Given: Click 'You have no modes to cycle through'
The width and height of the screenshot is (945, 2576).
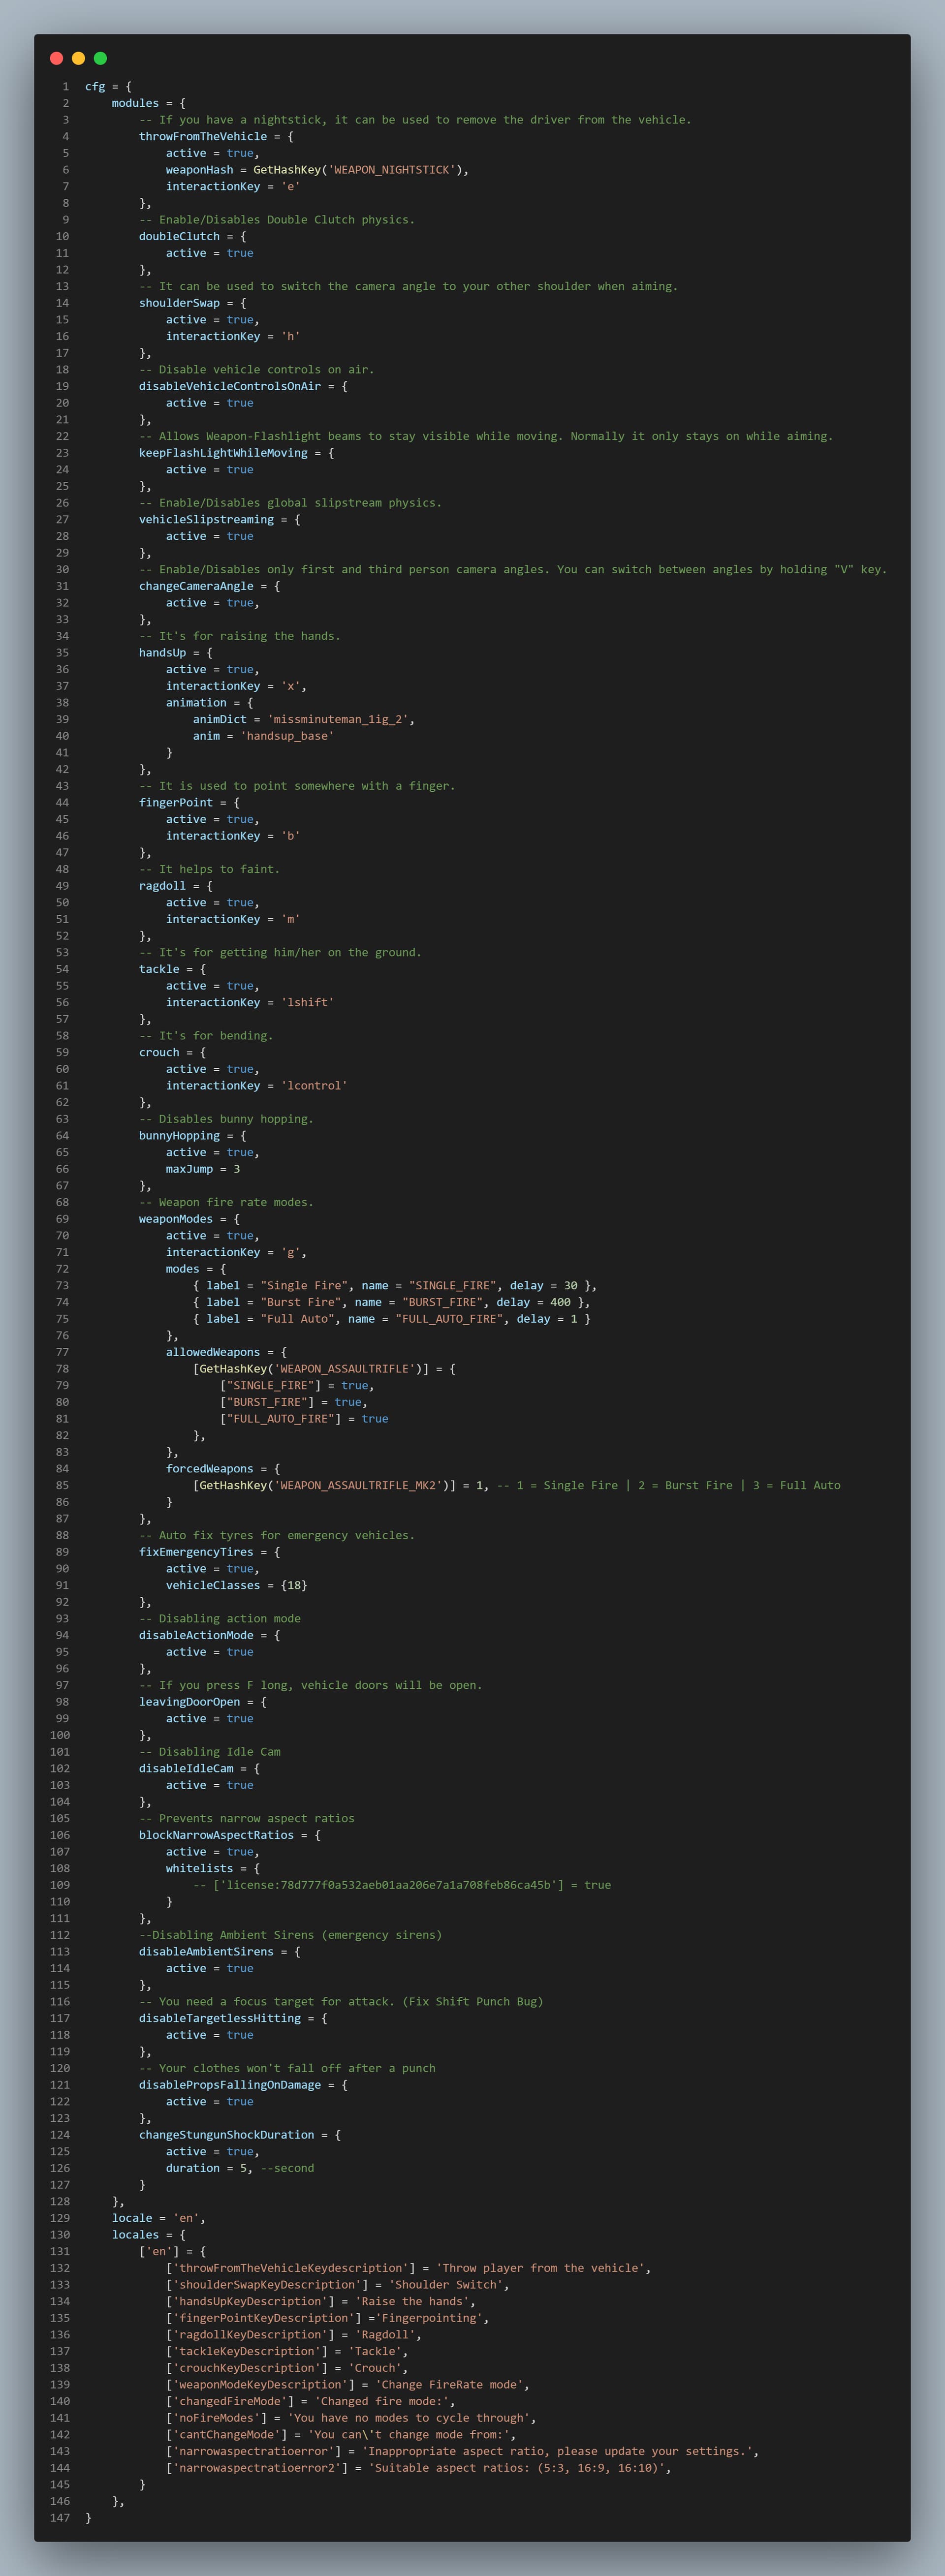Looking at the screenshot, I should tap(412, 2418).
